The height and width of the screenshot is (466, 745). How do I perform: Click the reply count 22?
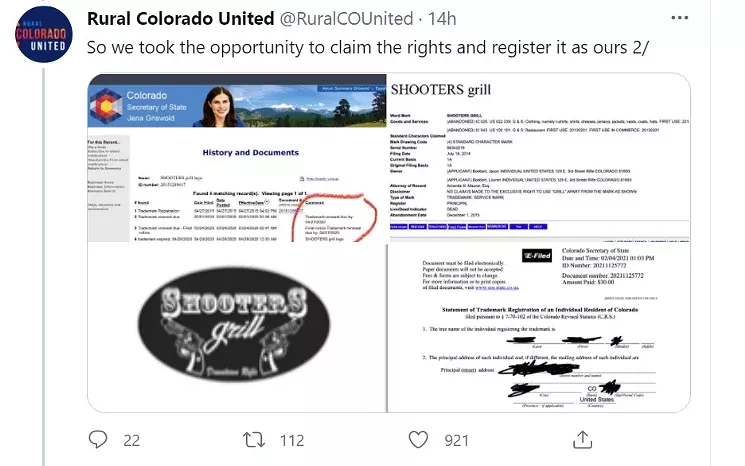coord(132,440)
